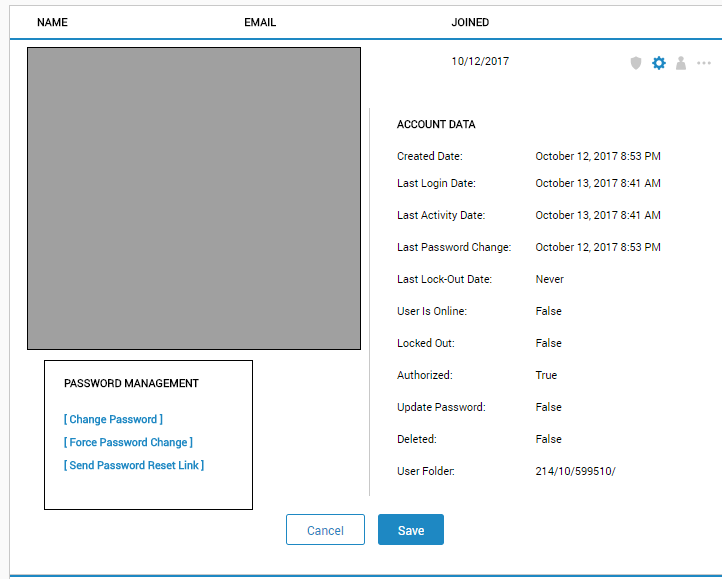This screenshot has height=579, width=722.
Task: Click the Last Lock-Out Date label
Action: click(444, 279)
